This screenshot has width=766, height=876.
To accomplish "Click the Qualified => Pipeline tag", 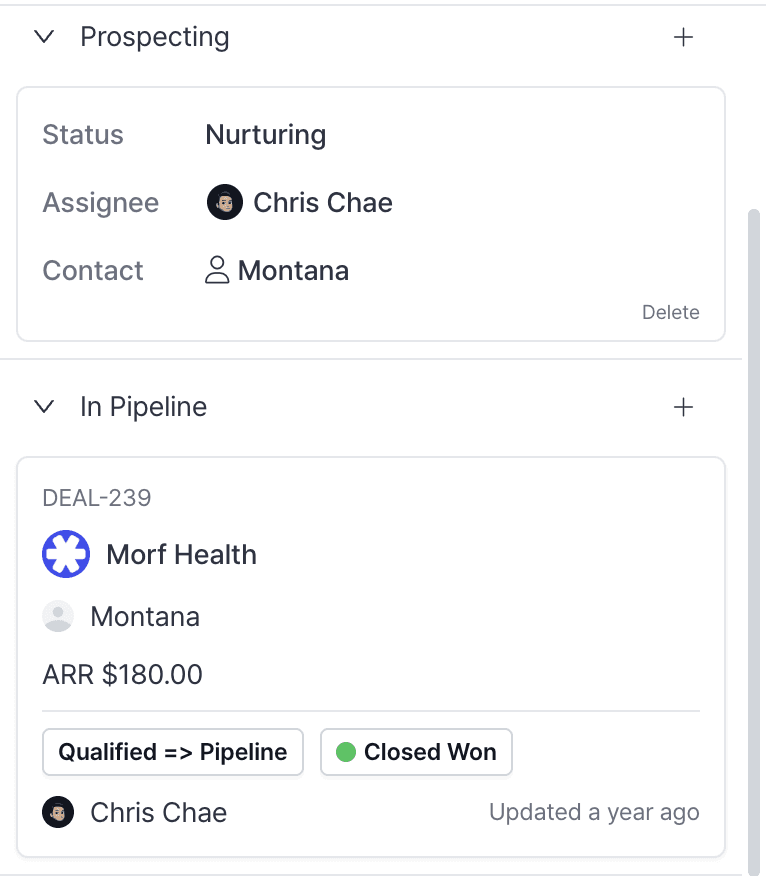I will coord(172,752).
